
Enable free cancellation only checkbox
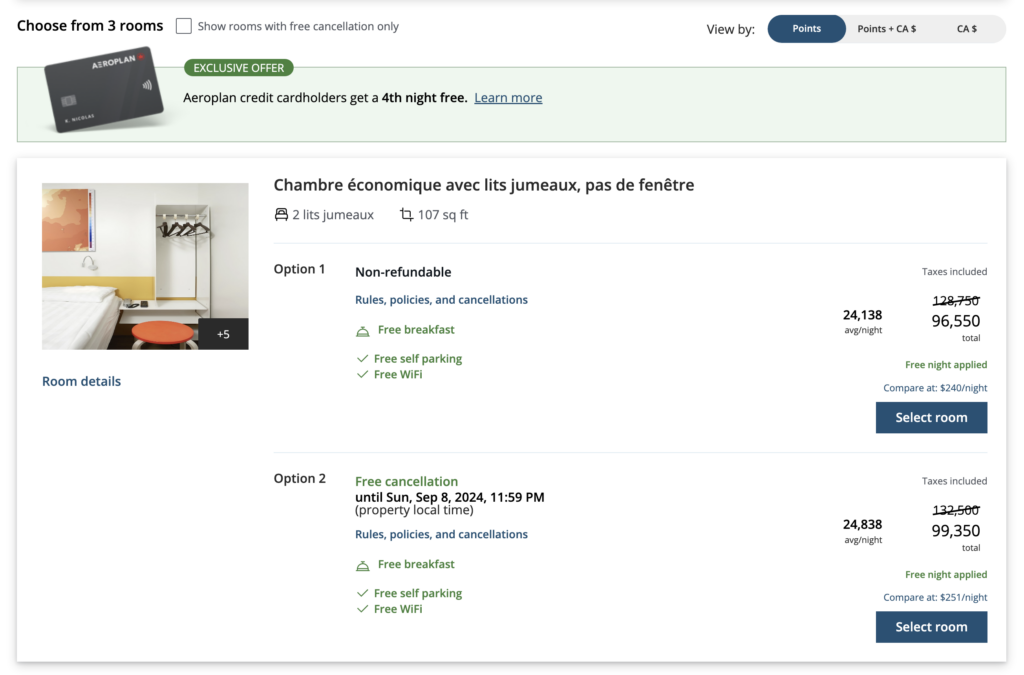tap(183, 27)
